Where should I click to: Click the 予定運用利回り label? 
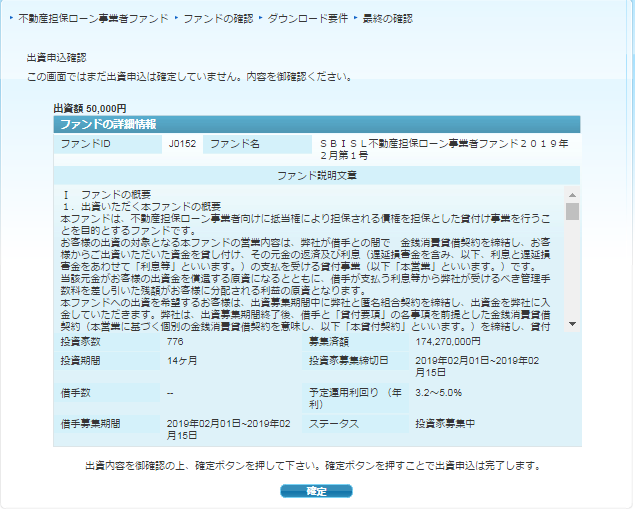coord(355,398)
